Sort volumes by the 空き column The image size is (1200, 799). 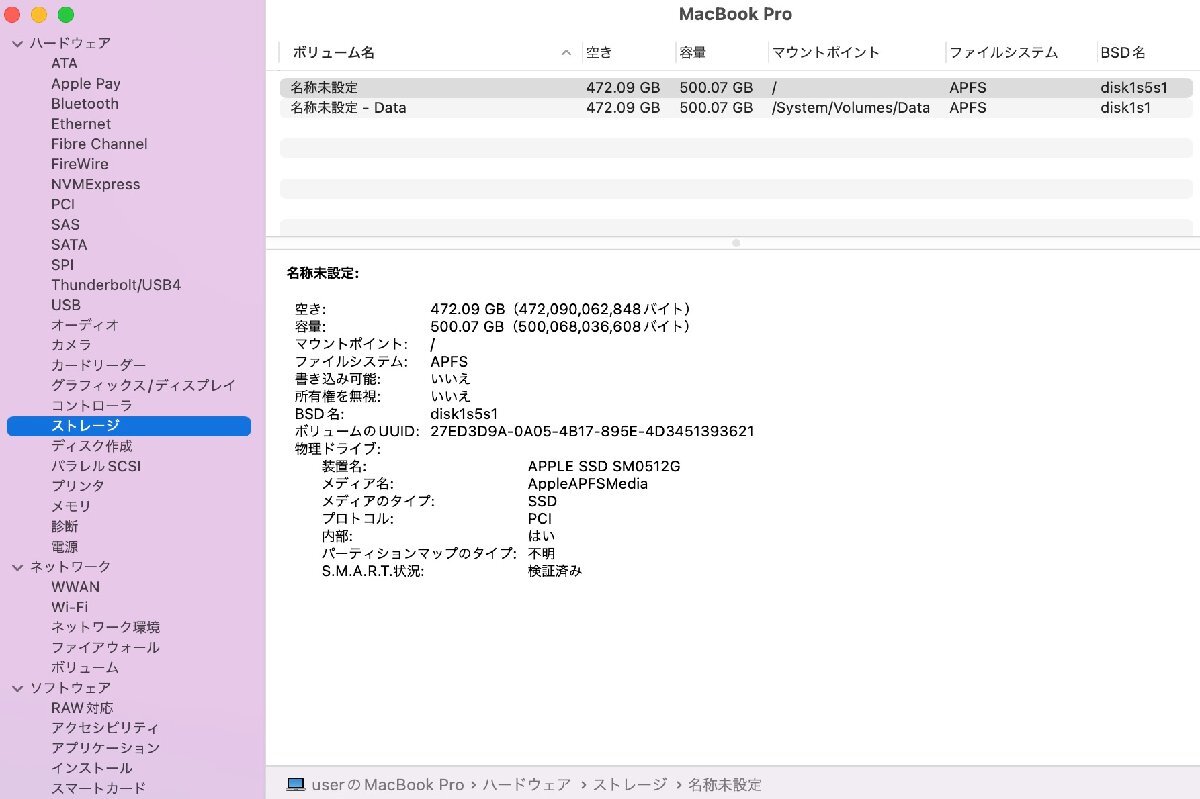click(x=598, y=52)
